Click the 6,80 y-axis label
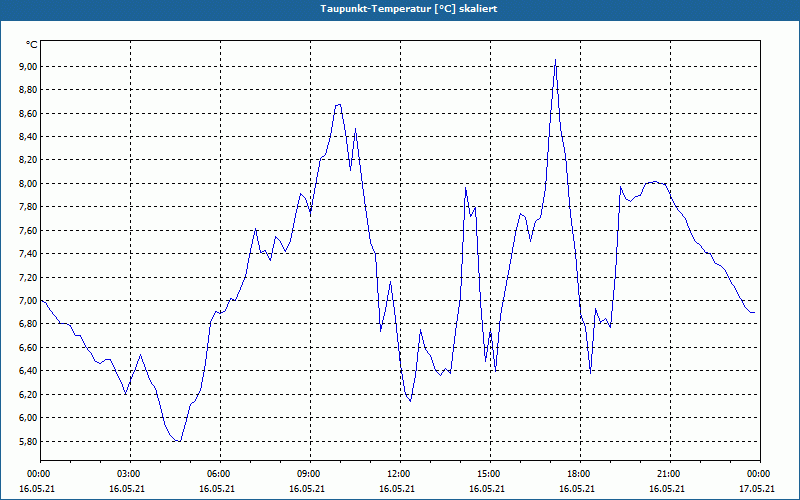800x500 pixels. tap(28, 323)
